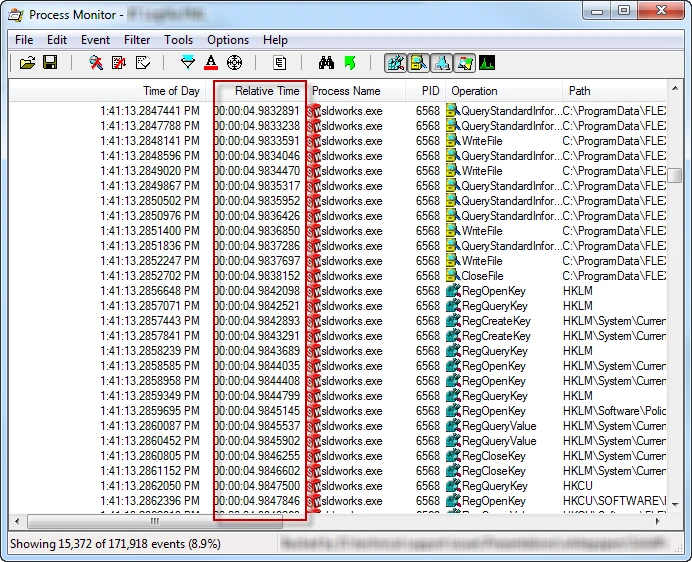Toggle the Autoscroll toolbar icon
This screenshot has width=692, height=562.
[119, 63]
